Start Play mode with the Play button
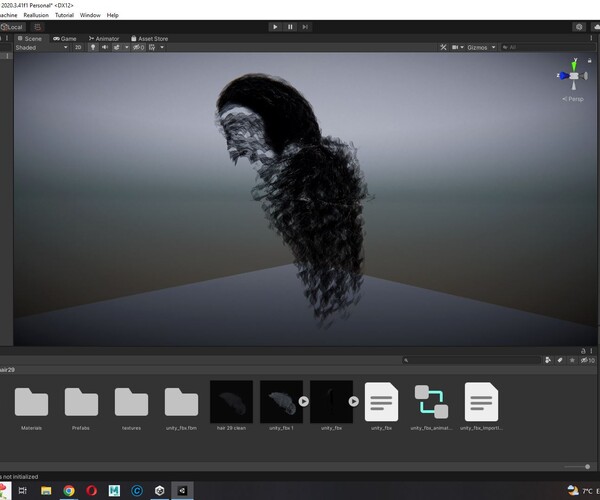This screenshot has height=500, width=600. (x=275, y=27)
